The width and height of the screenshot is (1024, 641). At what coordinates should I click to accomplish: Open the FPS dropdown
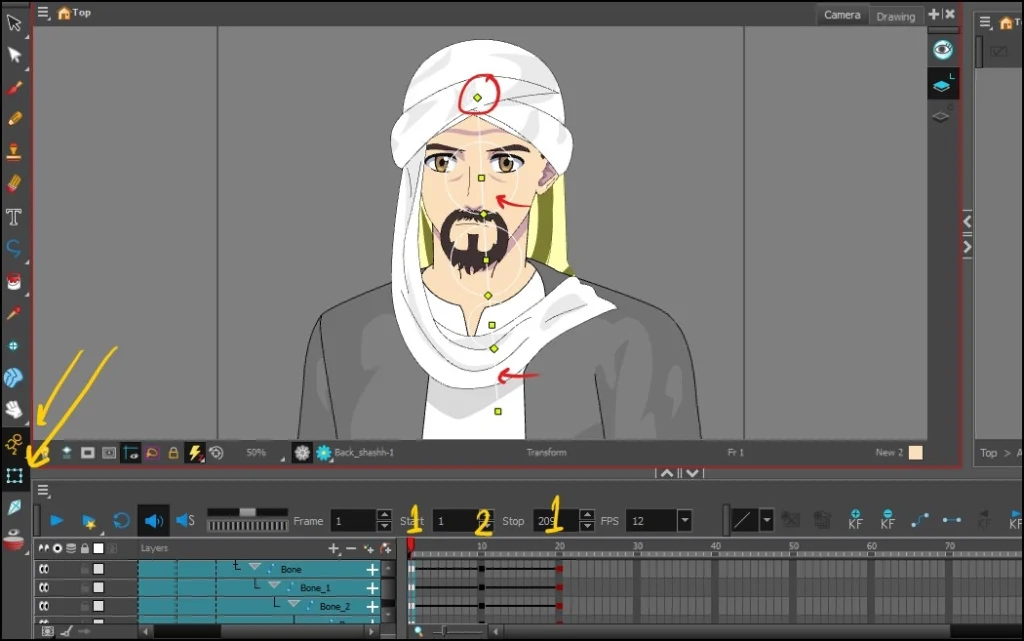[684, 520]
